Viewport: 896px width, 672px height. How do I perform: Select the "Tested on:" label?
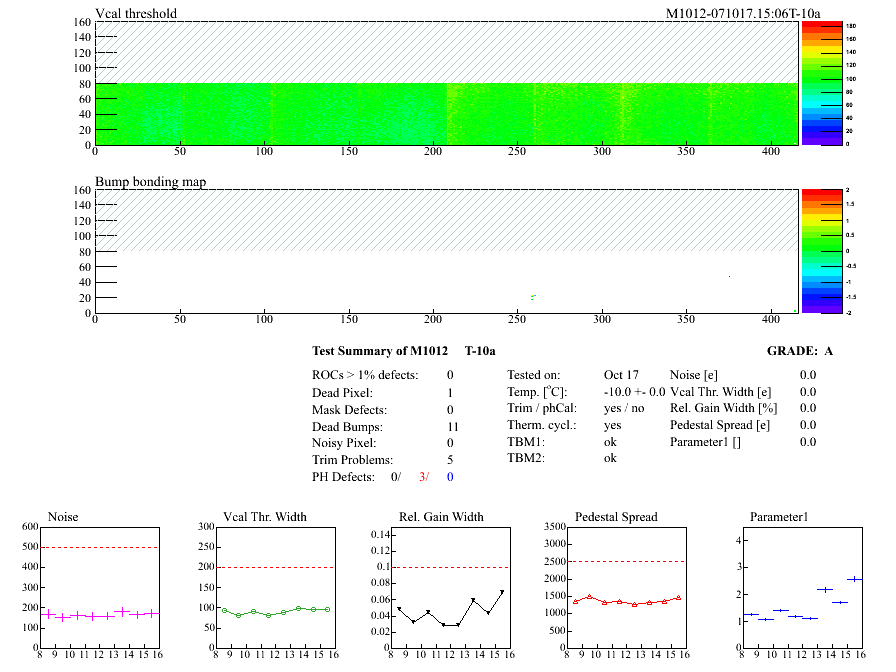point(534,374)
